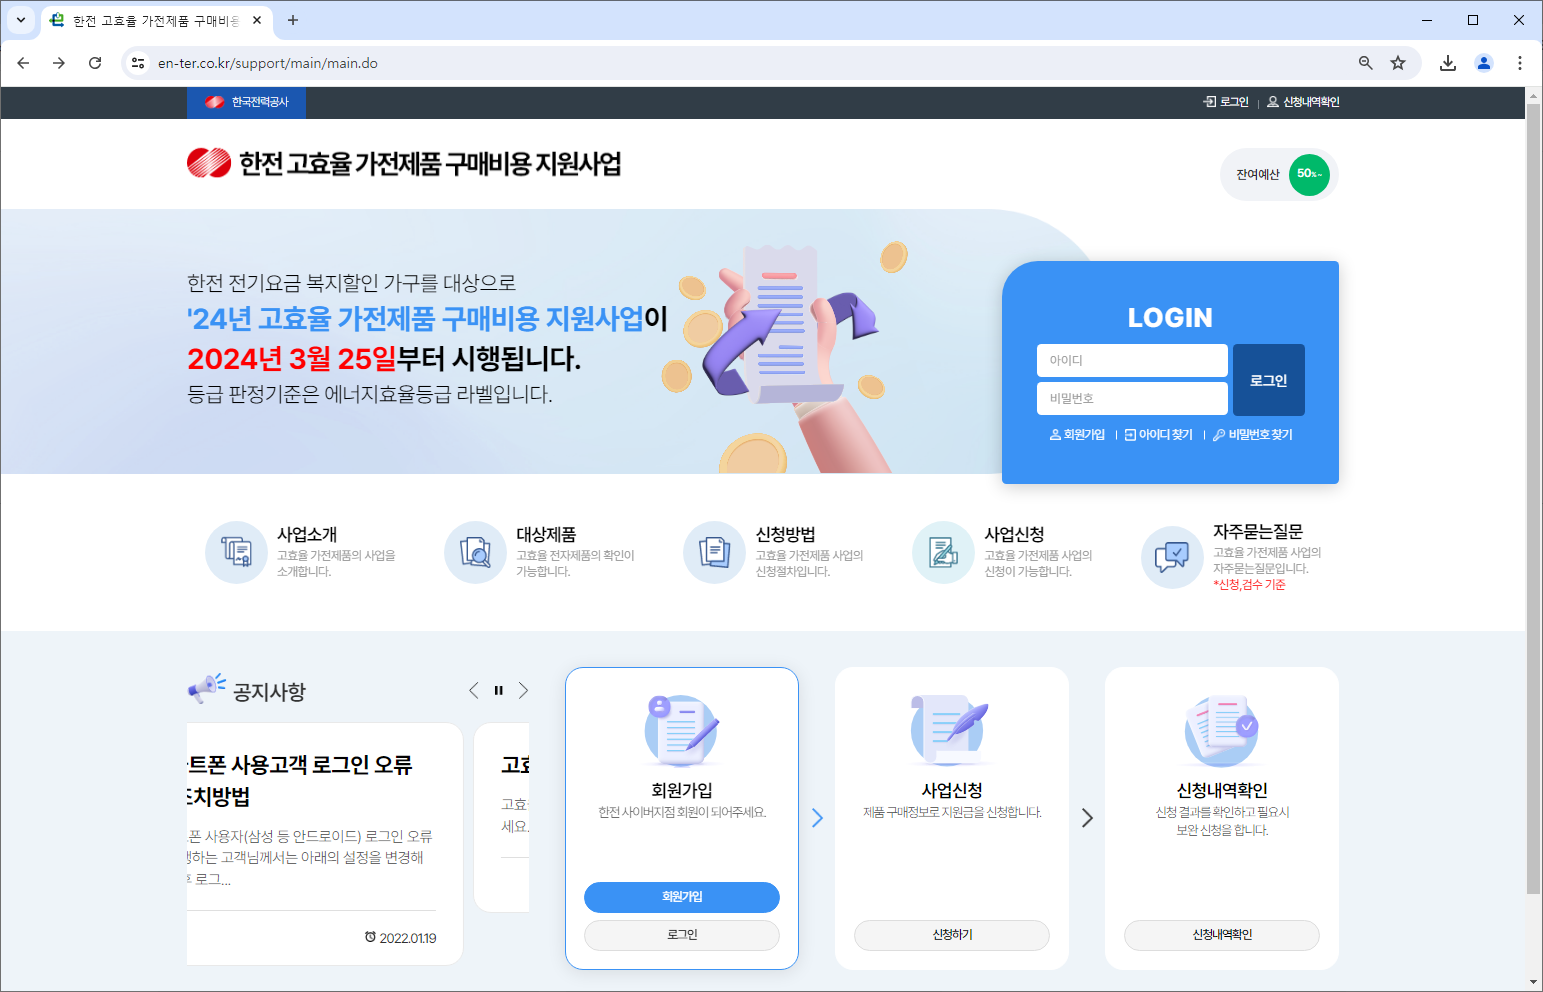Click the green 50% remaining budget badge
1543x992 pixels.
coord(1309,174)
